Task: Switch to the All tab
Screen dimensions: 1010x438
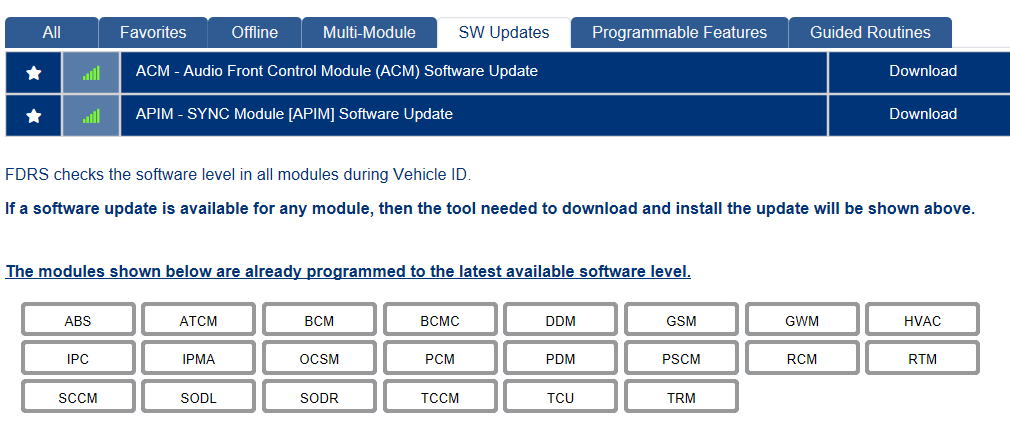Action: 52,33
